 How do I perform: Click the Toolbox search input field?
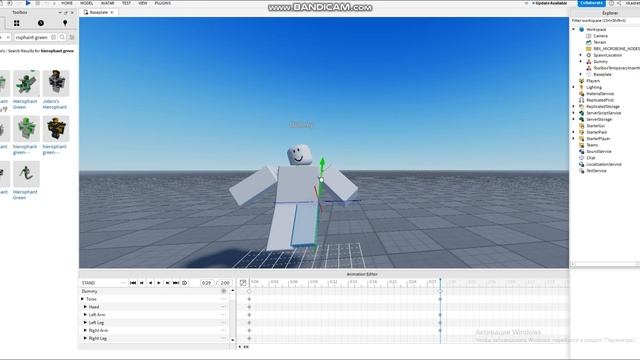click(x=33, y=37)
